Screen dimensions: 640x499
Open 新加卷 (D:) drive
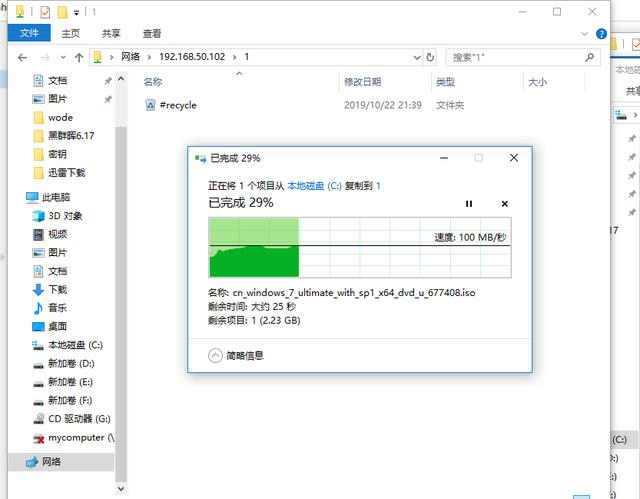coord(71,364)
